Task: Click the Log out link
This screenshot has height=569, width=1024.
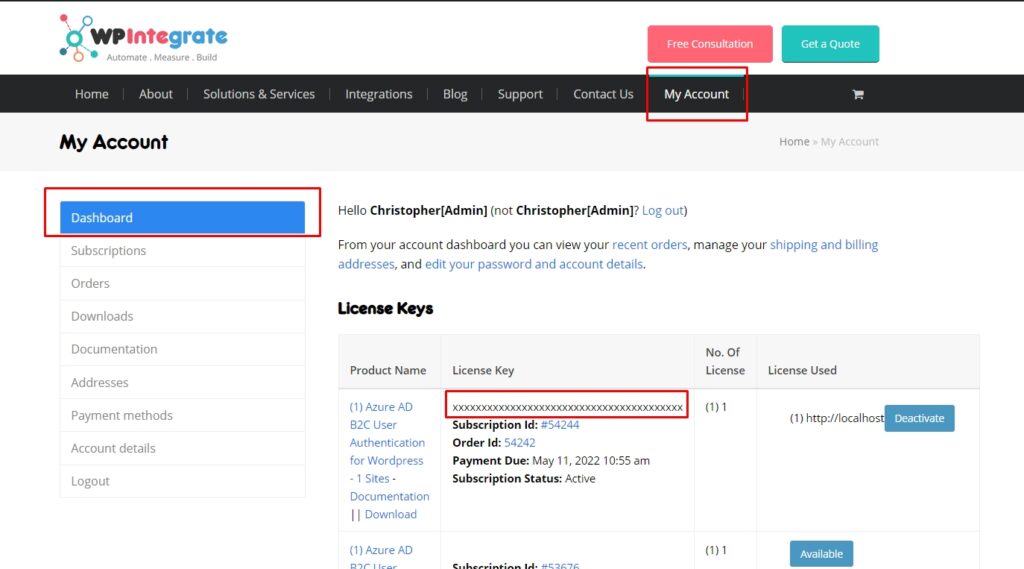Action: (663, 210)
